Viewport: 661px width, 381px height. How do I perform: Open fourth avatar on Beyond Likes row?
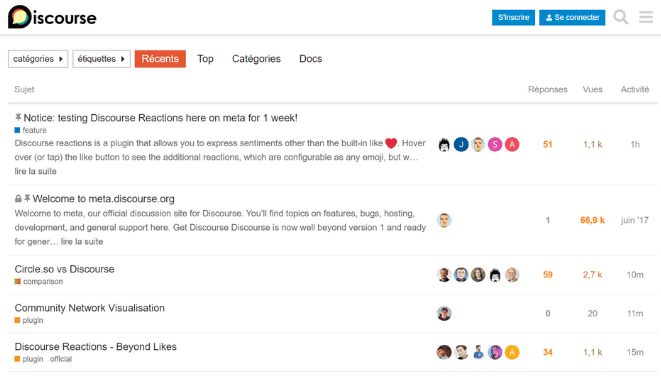495,352
